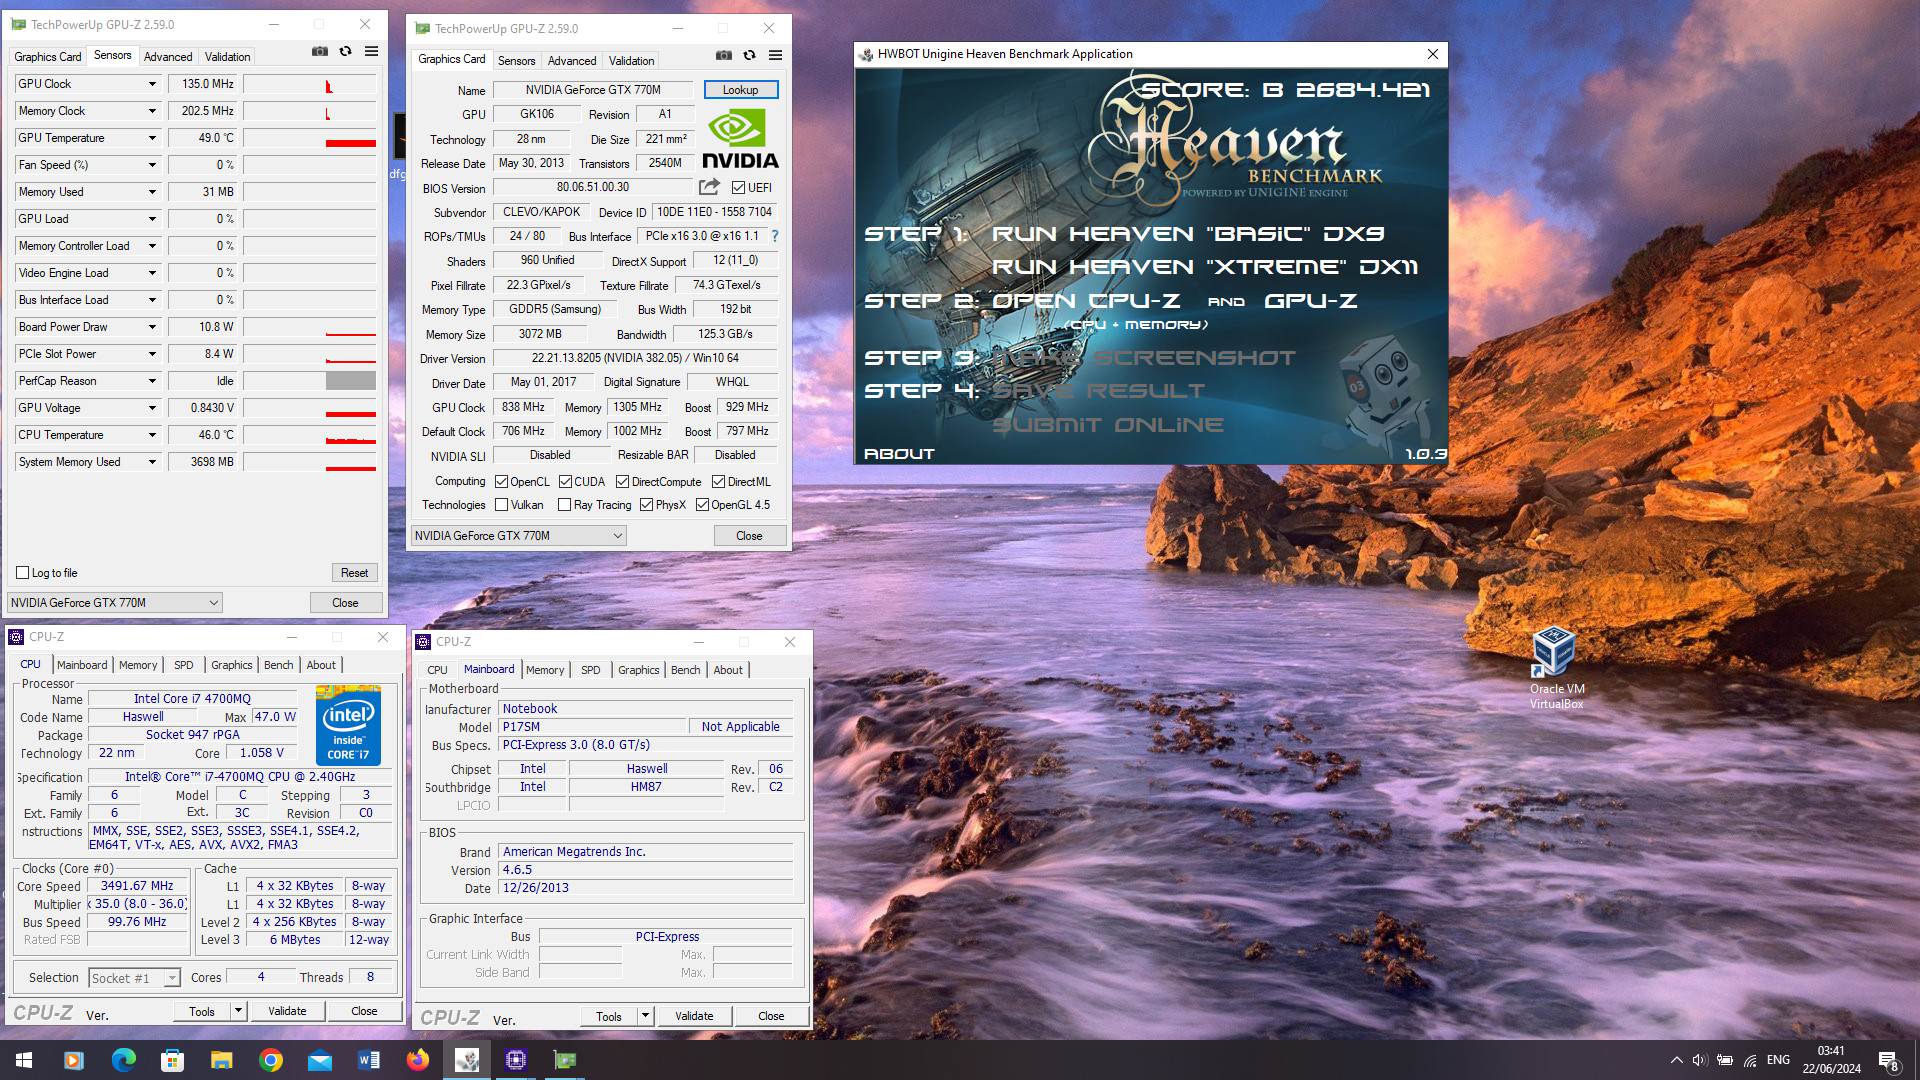1920x1080 pixels.
Task: Click refresh icon in GPU-Z Sensors window
Action: click(x=346, y=52)
